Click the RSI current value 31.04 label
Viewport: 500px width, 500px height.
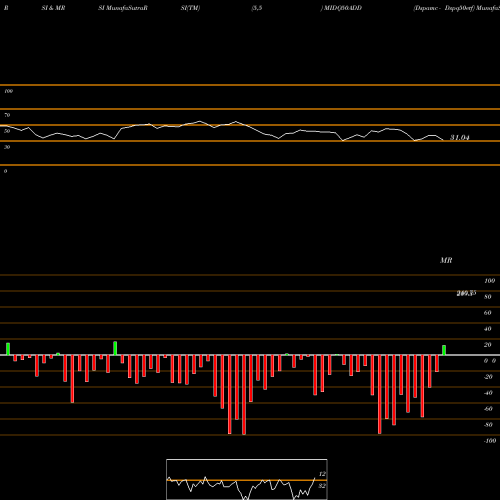460,137
